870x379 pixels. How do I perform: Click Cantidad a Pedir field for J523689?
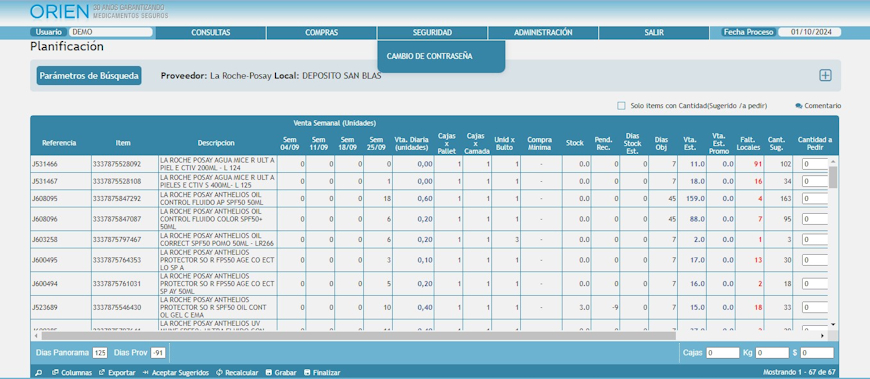(815, 307)
